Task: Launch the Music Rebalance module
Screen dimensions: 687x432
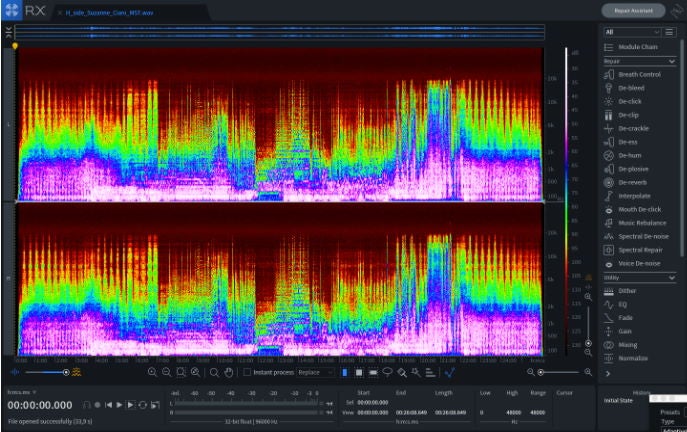Action: 641,223
